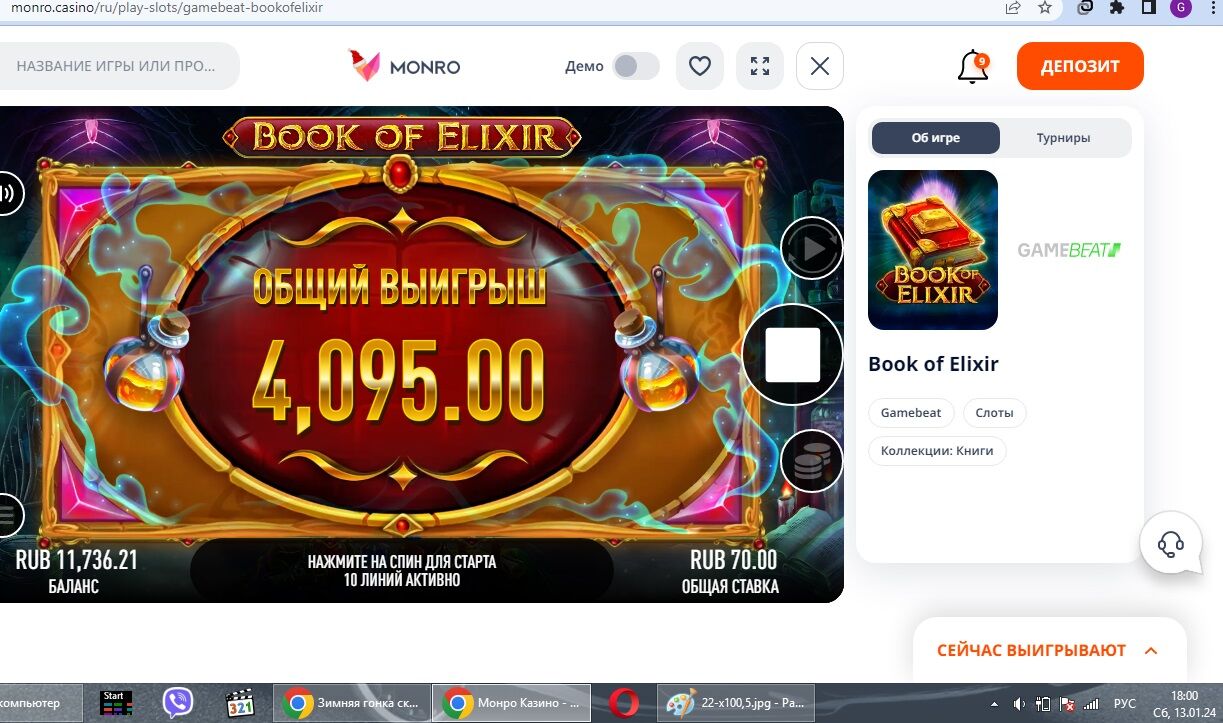The image size is (1223, 723).
Task: Open the game hamburger menu
Action: click(x=8, y=516)
